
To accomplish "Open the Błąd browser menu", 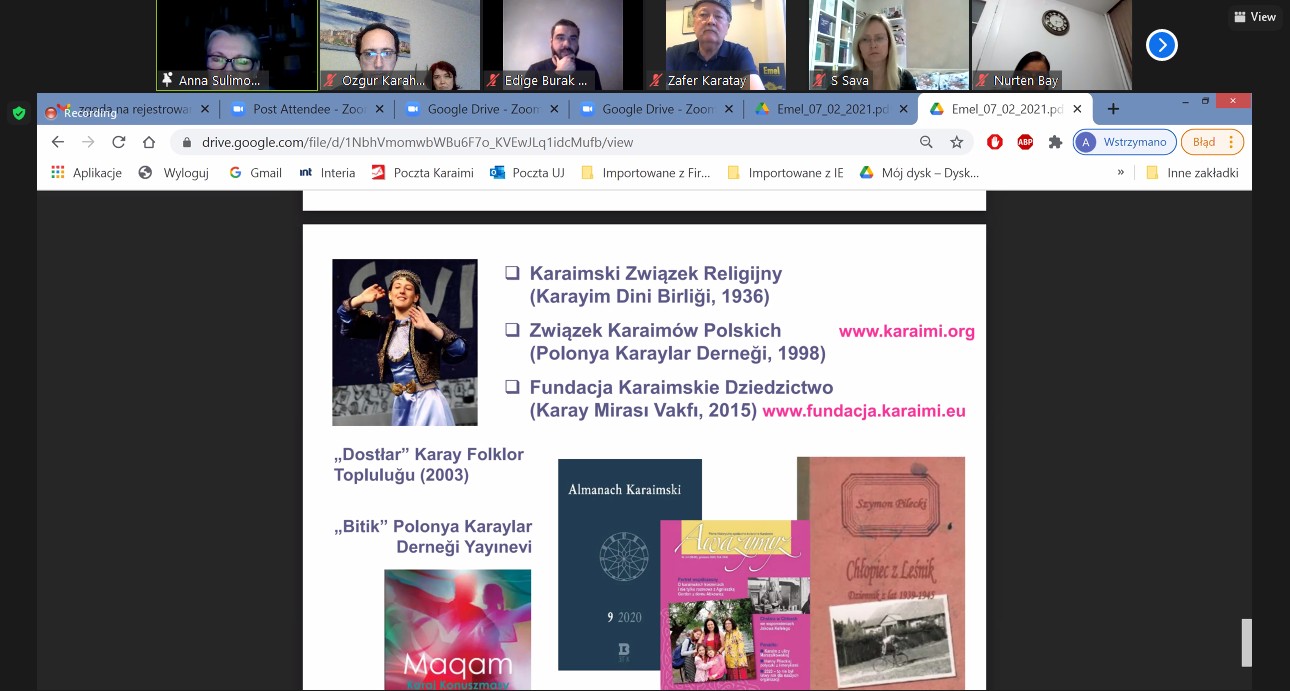I will coord(1212,142).
